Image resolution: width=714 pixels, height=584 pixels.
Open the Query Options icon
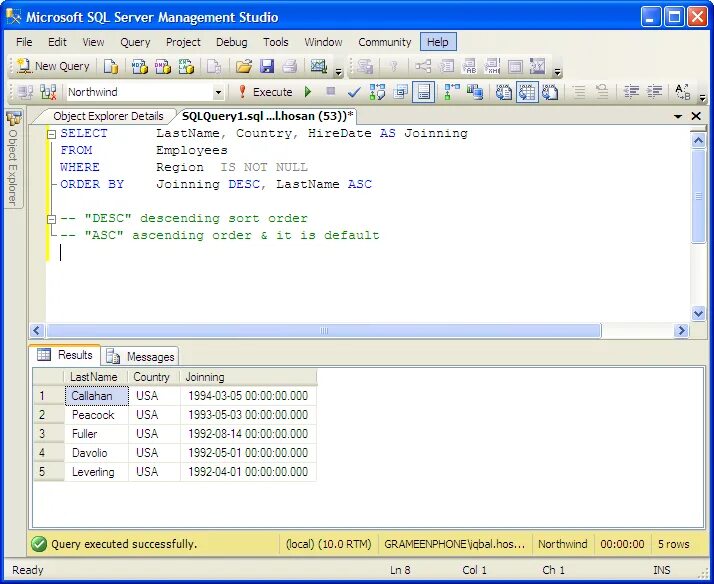point(400,92)
